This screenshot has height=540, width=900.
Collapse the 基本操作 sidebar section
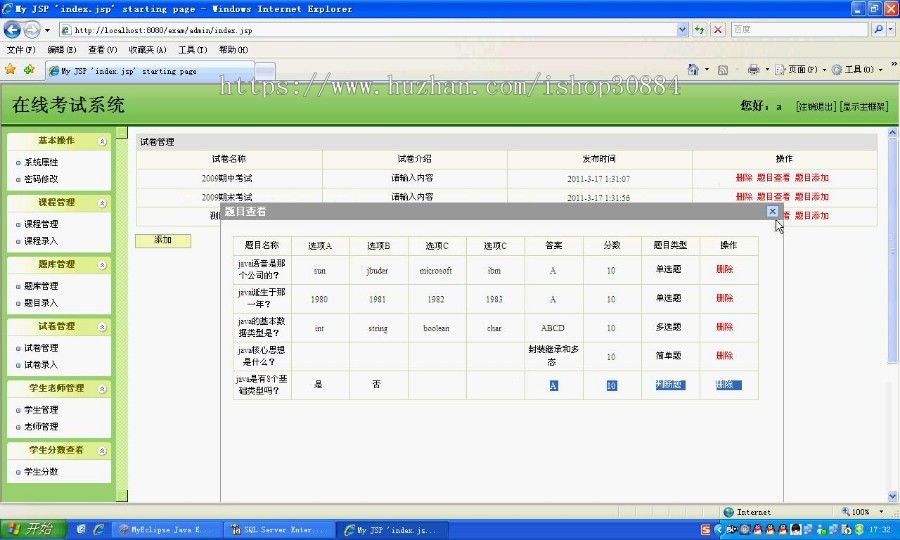click(x=102, y=141)
